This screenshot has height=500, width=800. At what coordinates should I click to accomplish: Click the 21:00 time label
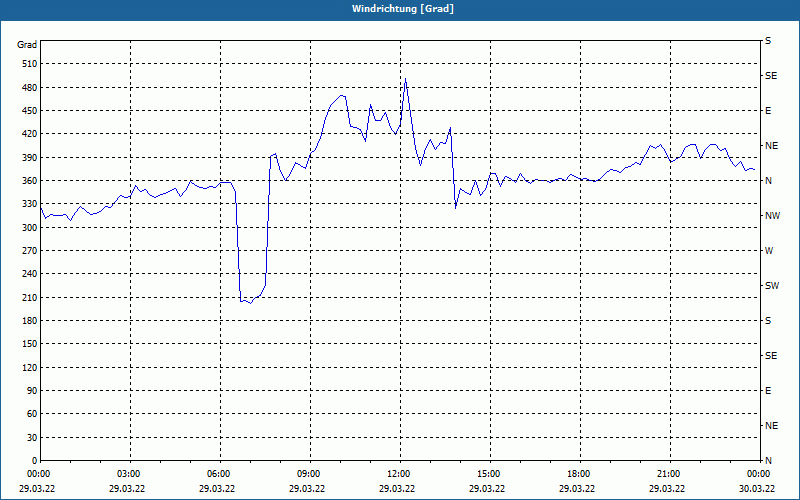670,474
